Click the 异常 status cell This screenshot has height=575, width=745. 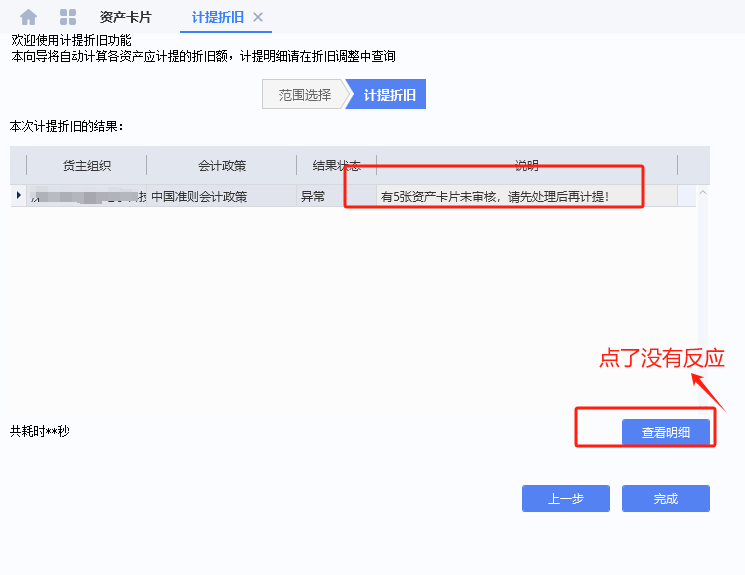coord(336,196)
